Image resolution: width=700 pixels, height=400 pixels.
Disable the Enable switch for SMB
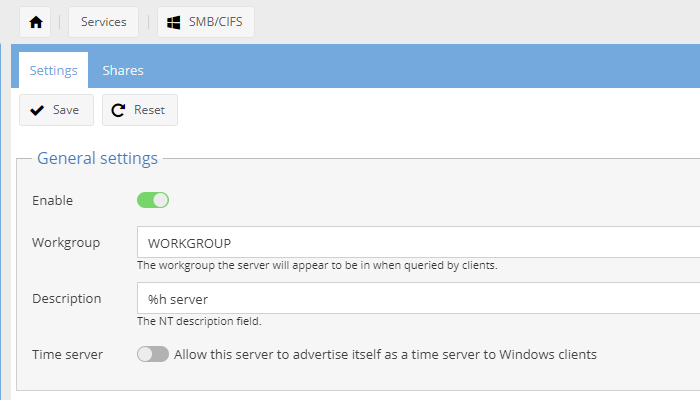click(153, 200)
